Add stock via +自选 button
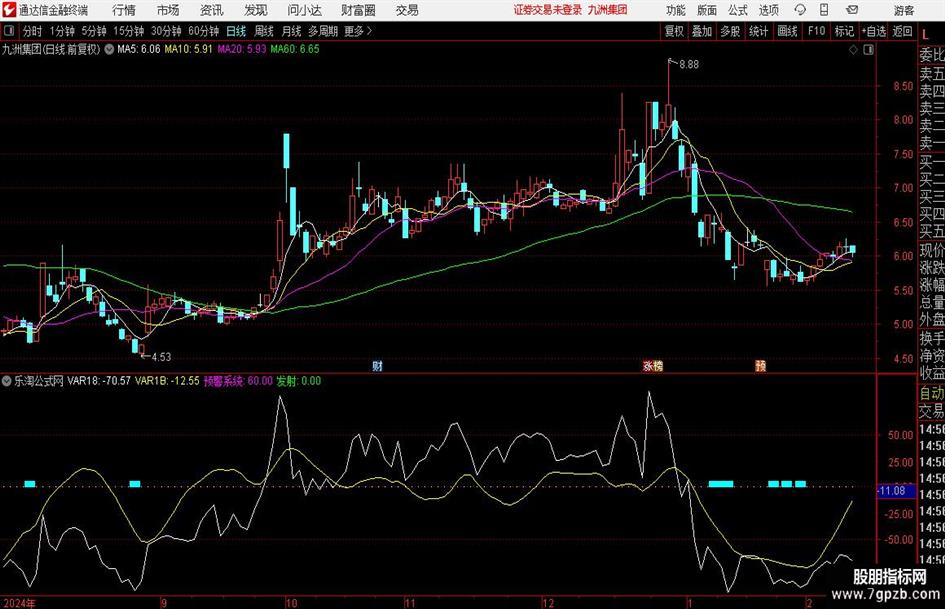This screenshot has width=945, height=609. click(874, 31)
